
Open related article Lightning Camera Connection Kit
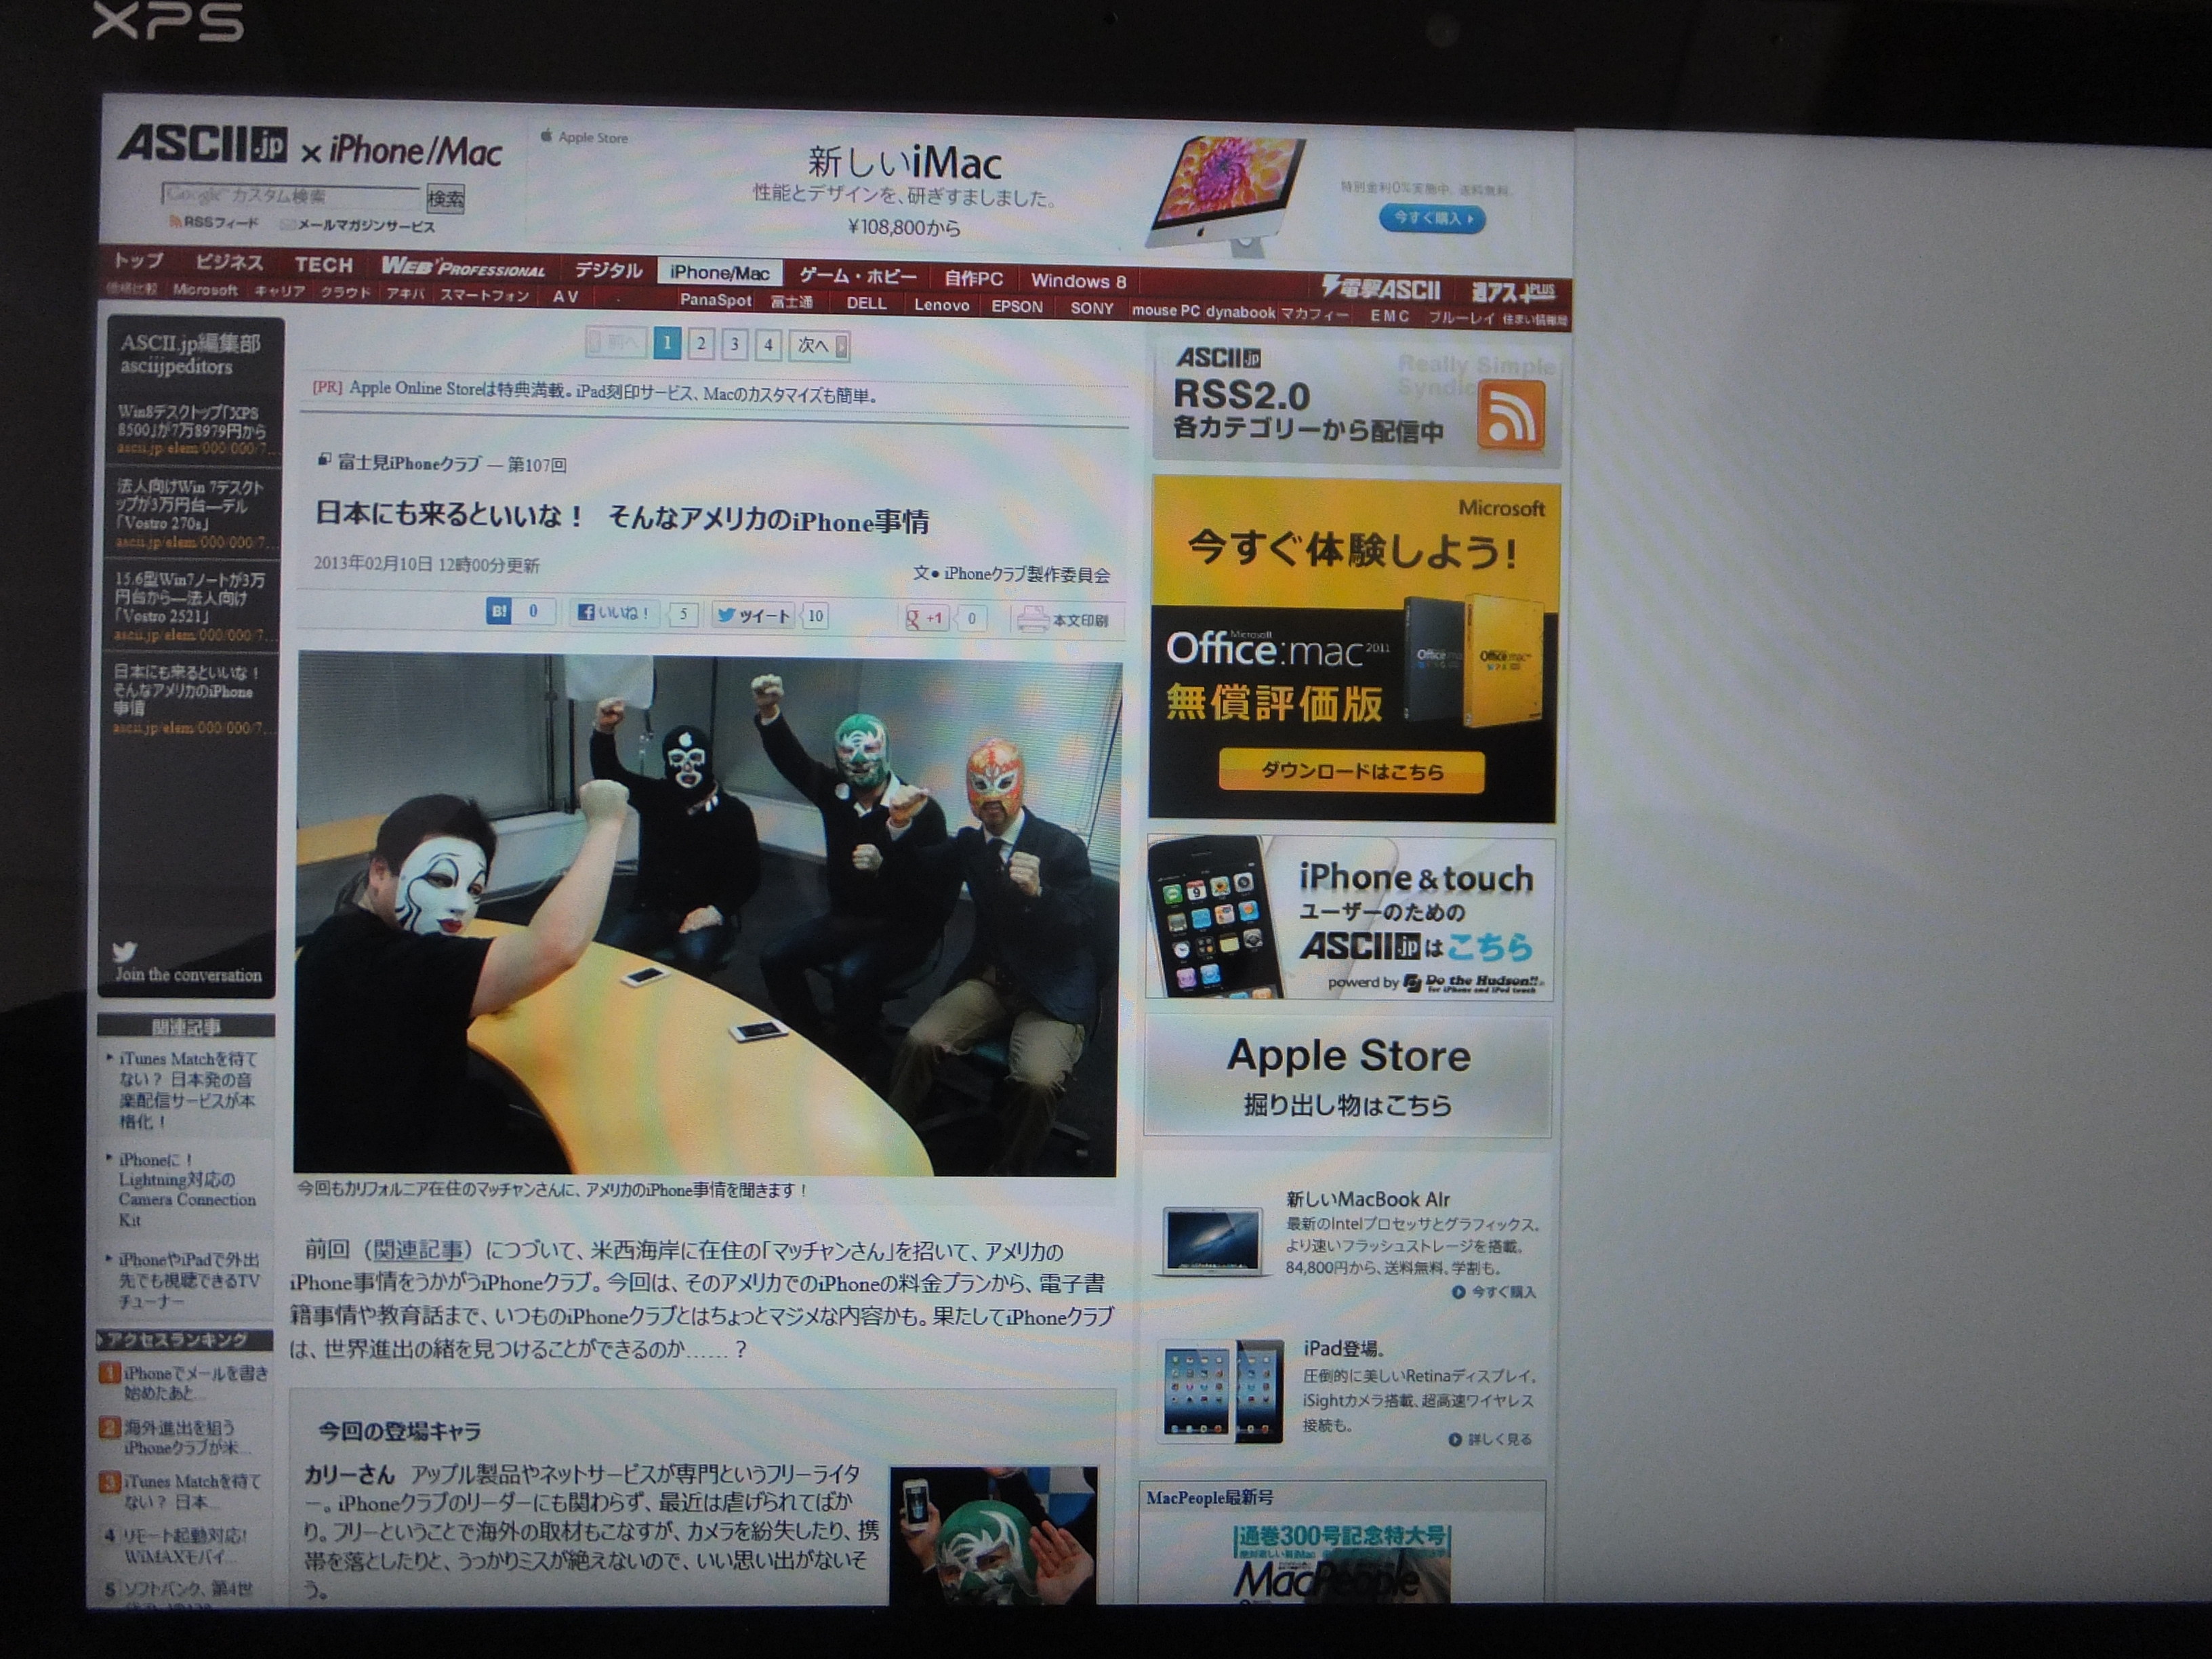coord(186,1190)
